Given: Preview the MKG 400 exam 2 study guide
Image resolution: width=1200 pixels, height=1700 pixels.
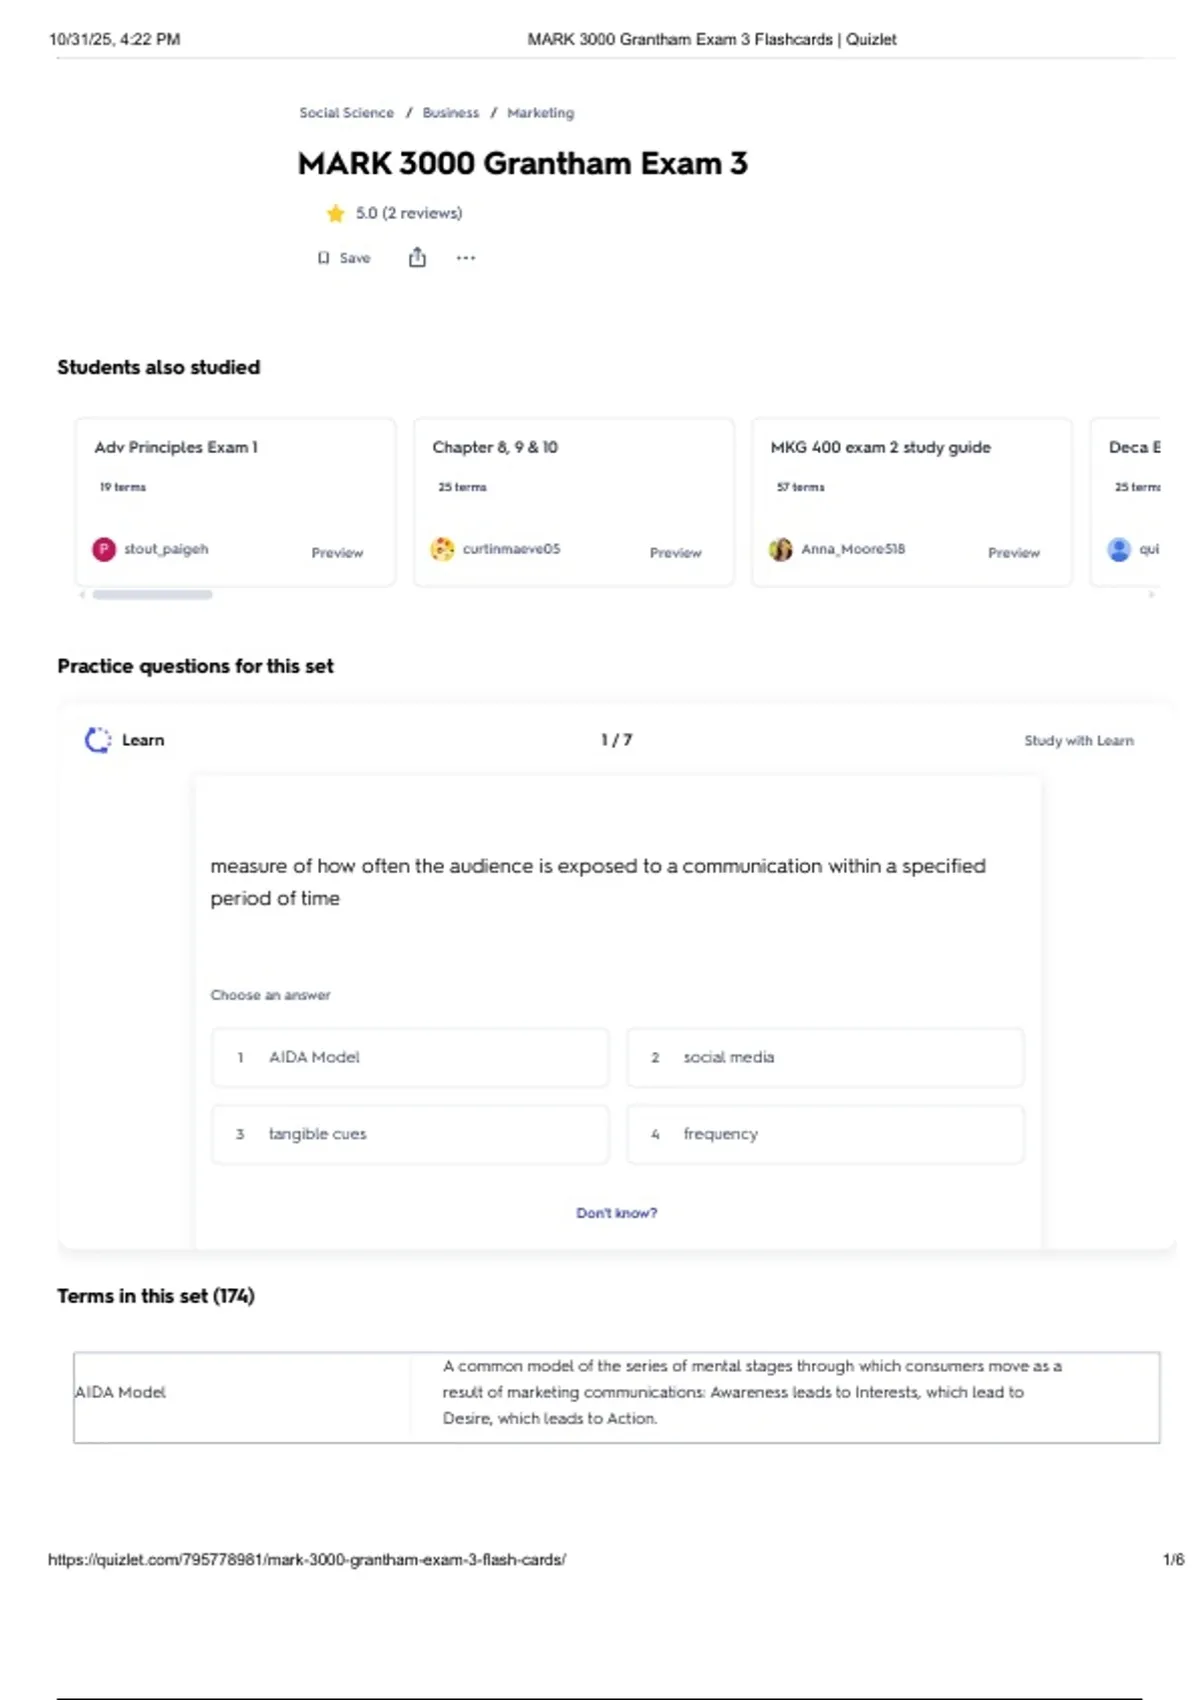Looking at the screenshot, I should pyautogui.click(x=1014, y=553).
